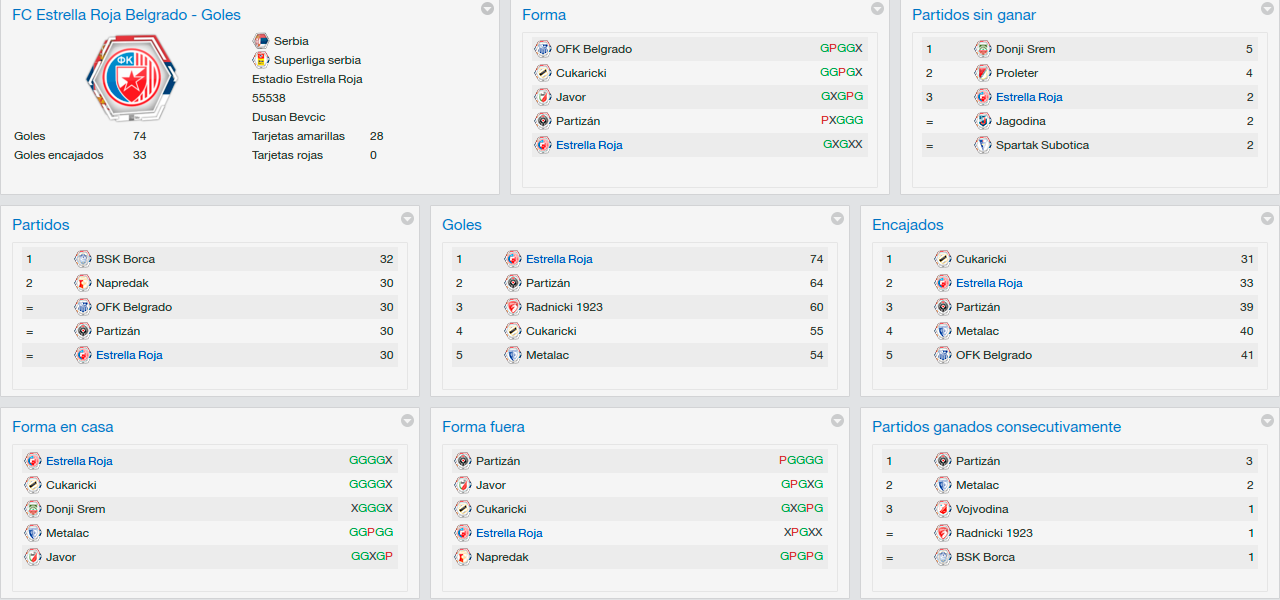This screenshot has width=1280, height=600.
Task: Expand the Partidos sin ganar panel menu arrow
Action: 1267,9
